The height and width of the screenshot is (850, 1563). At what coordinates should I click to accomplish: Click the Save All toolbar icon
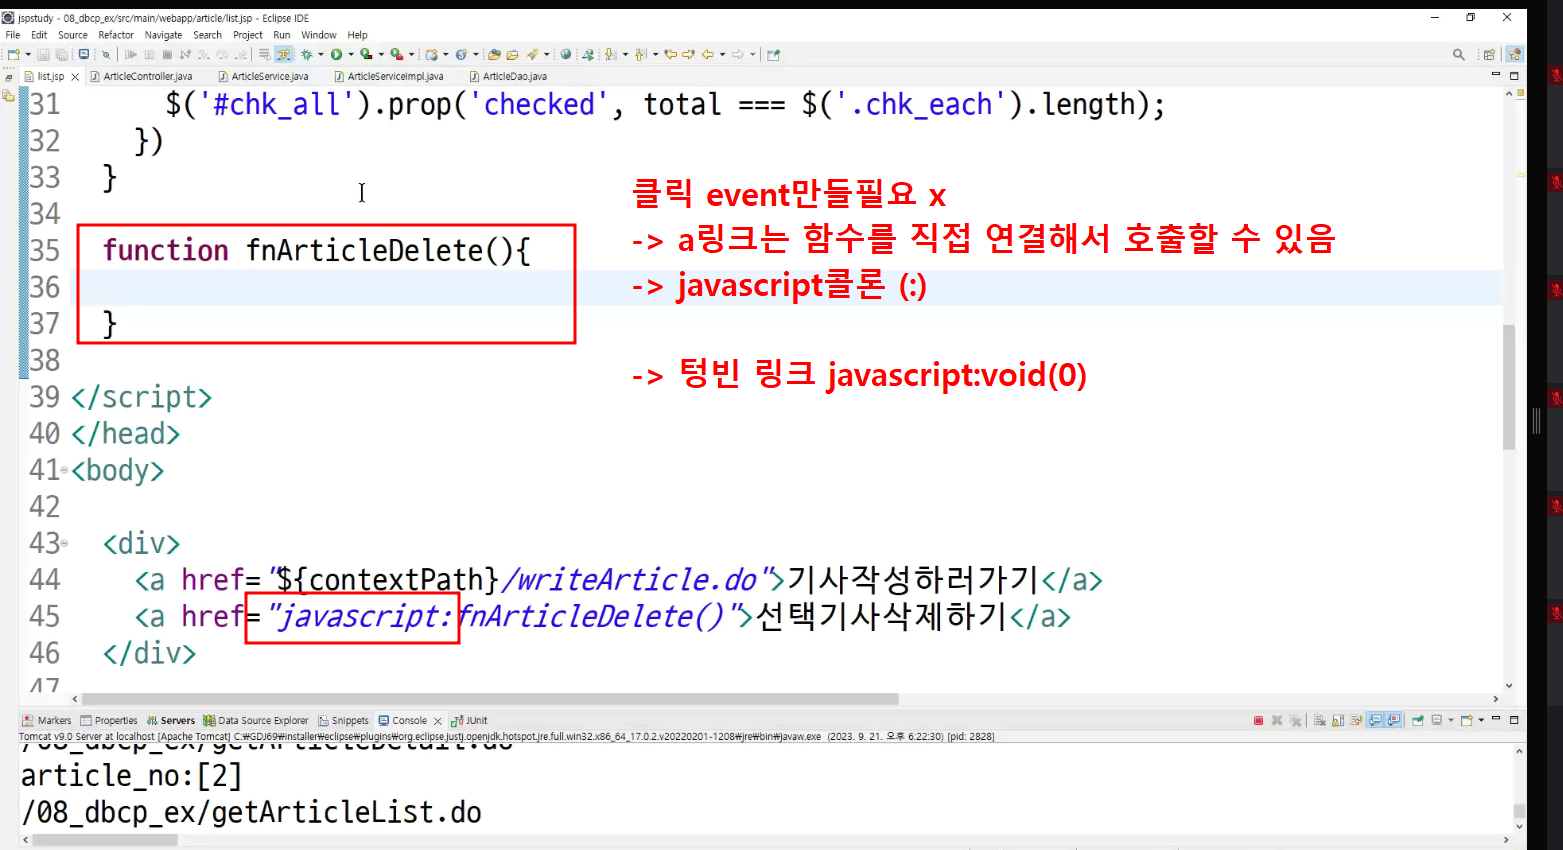(x=61, y=55)
